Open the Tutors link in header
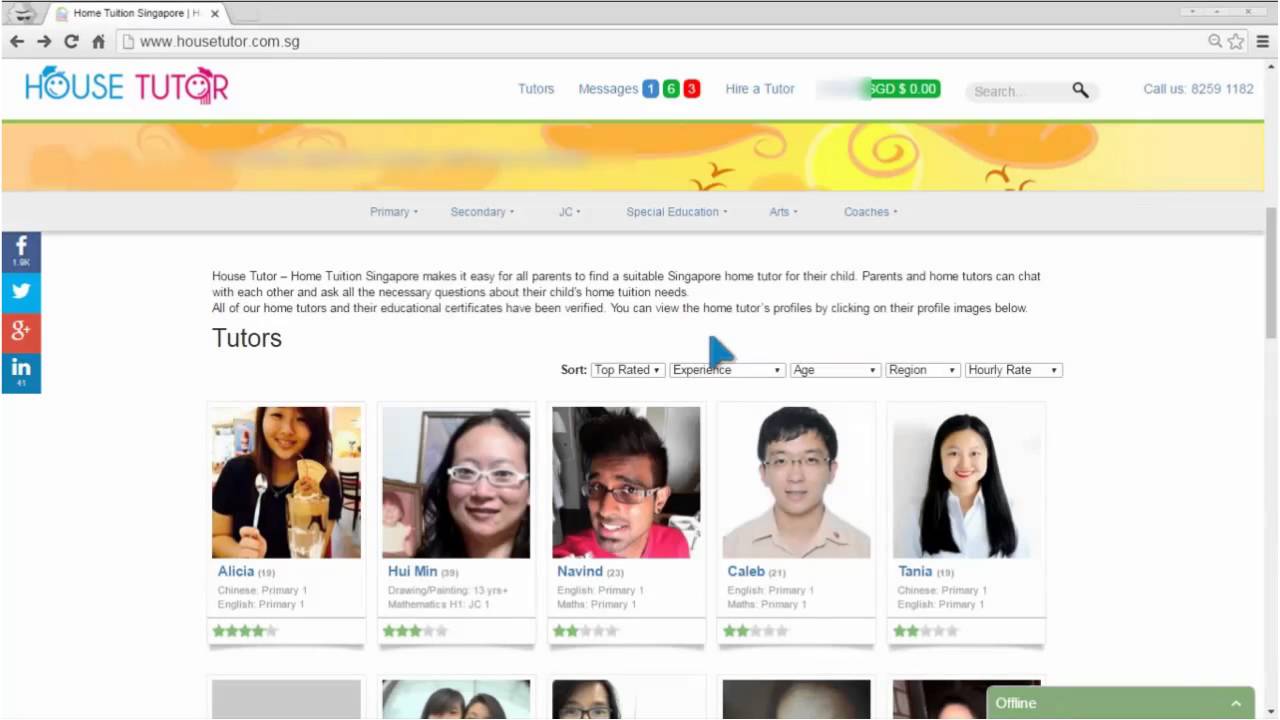This screenshot has height=720, width=1280. pyautogui.click(x=536, y=89)
